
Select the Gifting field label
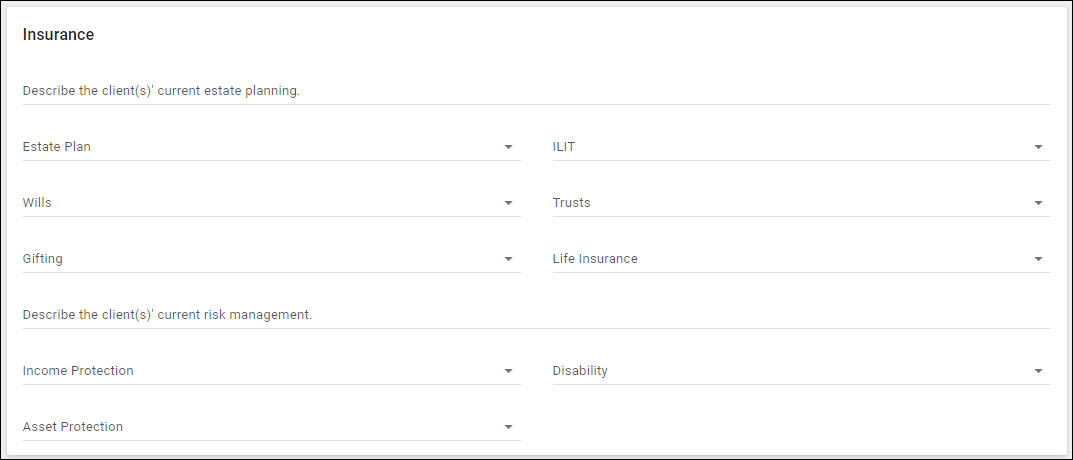pos(43,259)
